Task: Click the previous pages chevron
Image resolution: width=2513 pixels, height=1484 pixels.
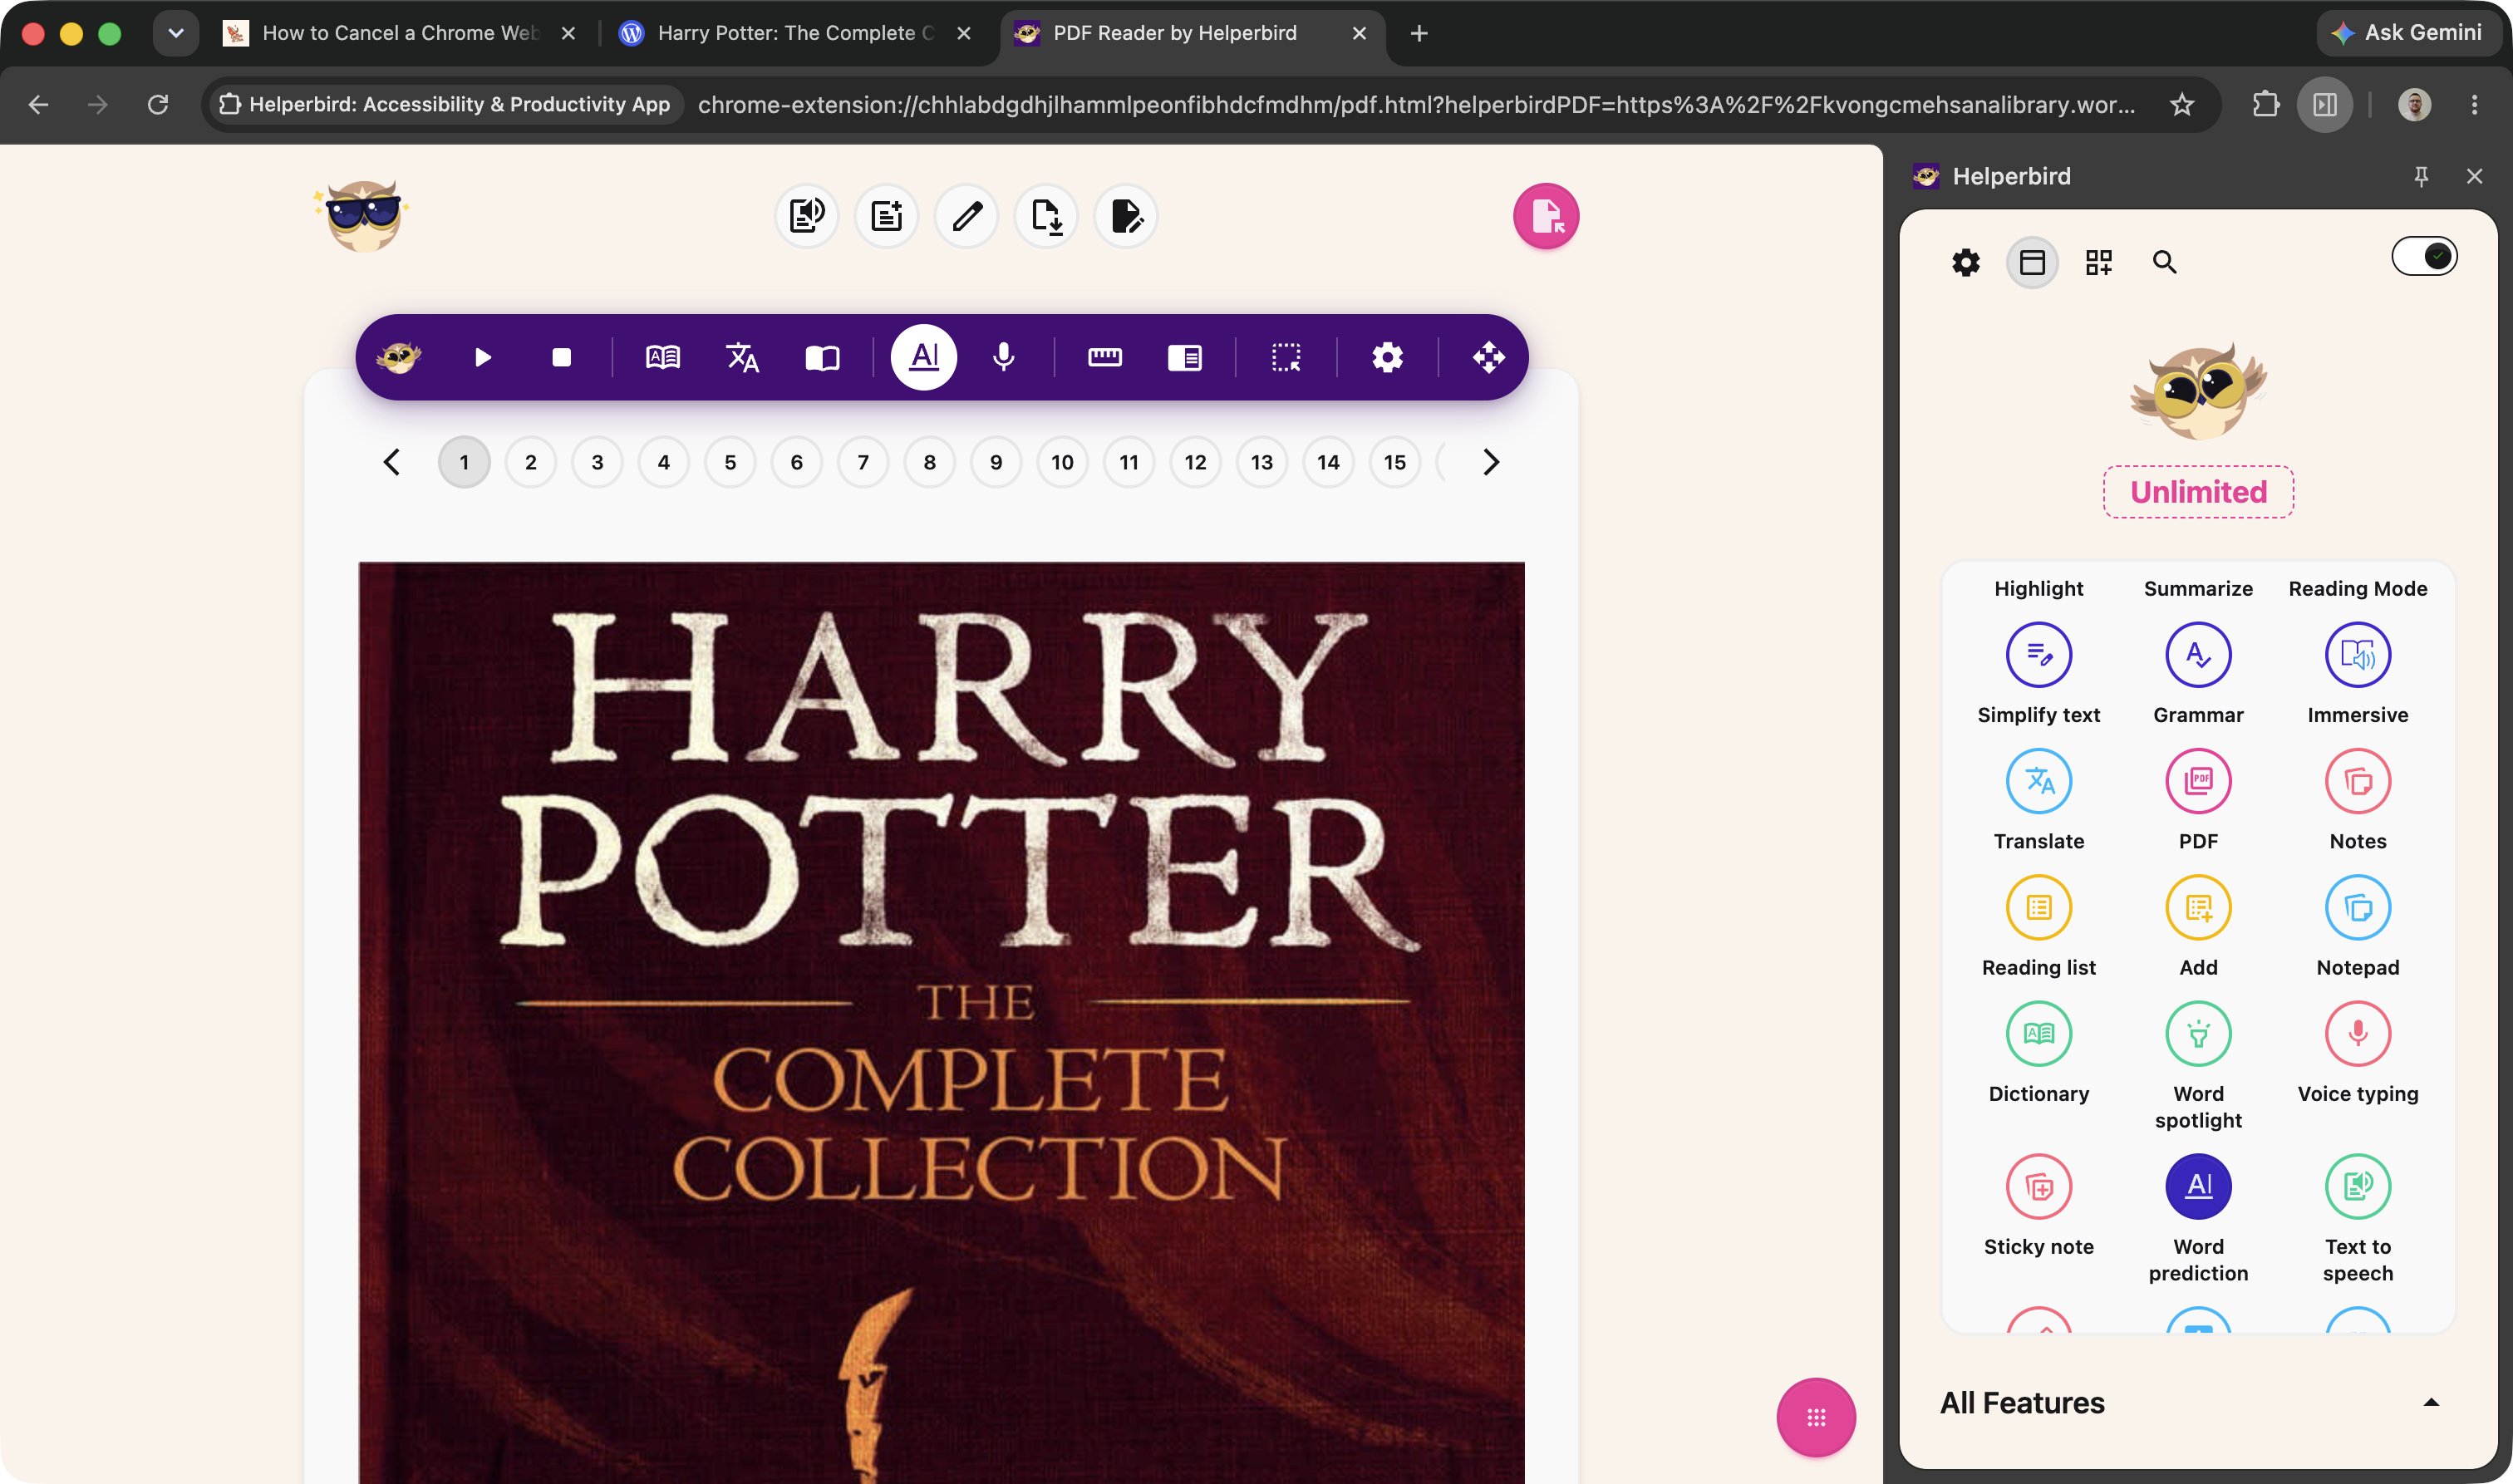Action: (x=392, y=462)
